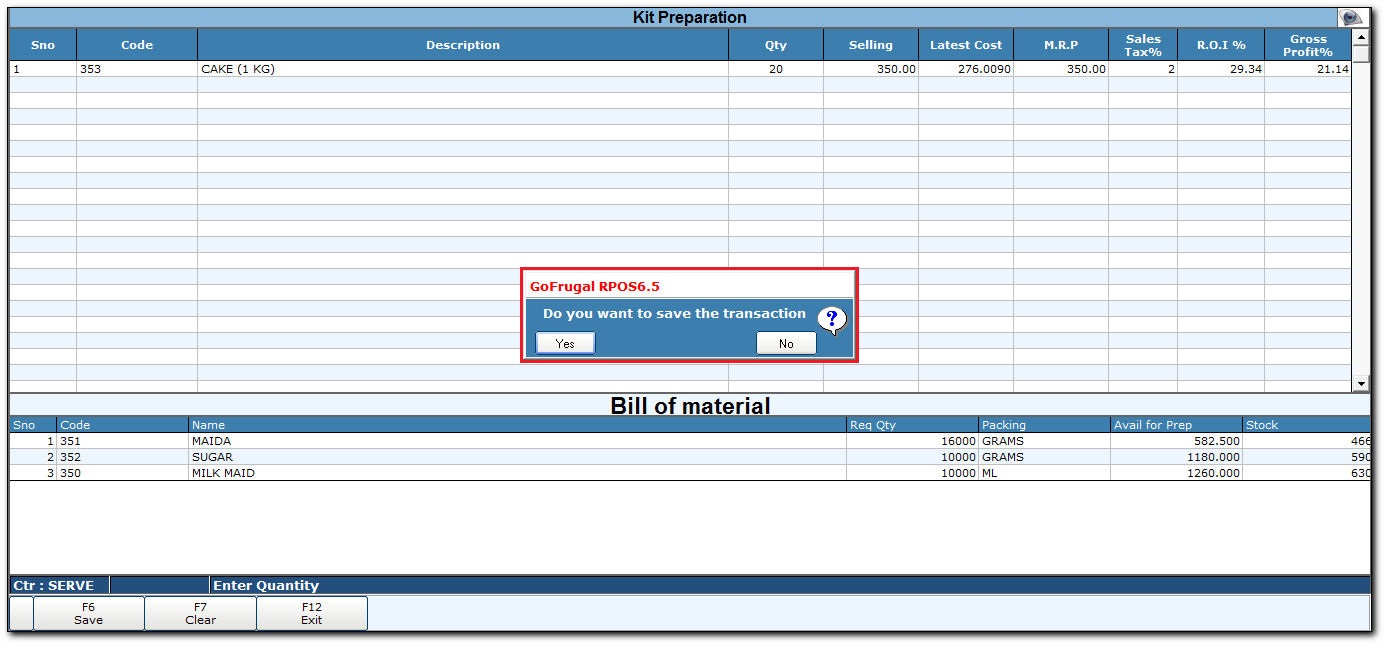
Task: Click the Gross Profit% column header
Action: [1308, 45]
